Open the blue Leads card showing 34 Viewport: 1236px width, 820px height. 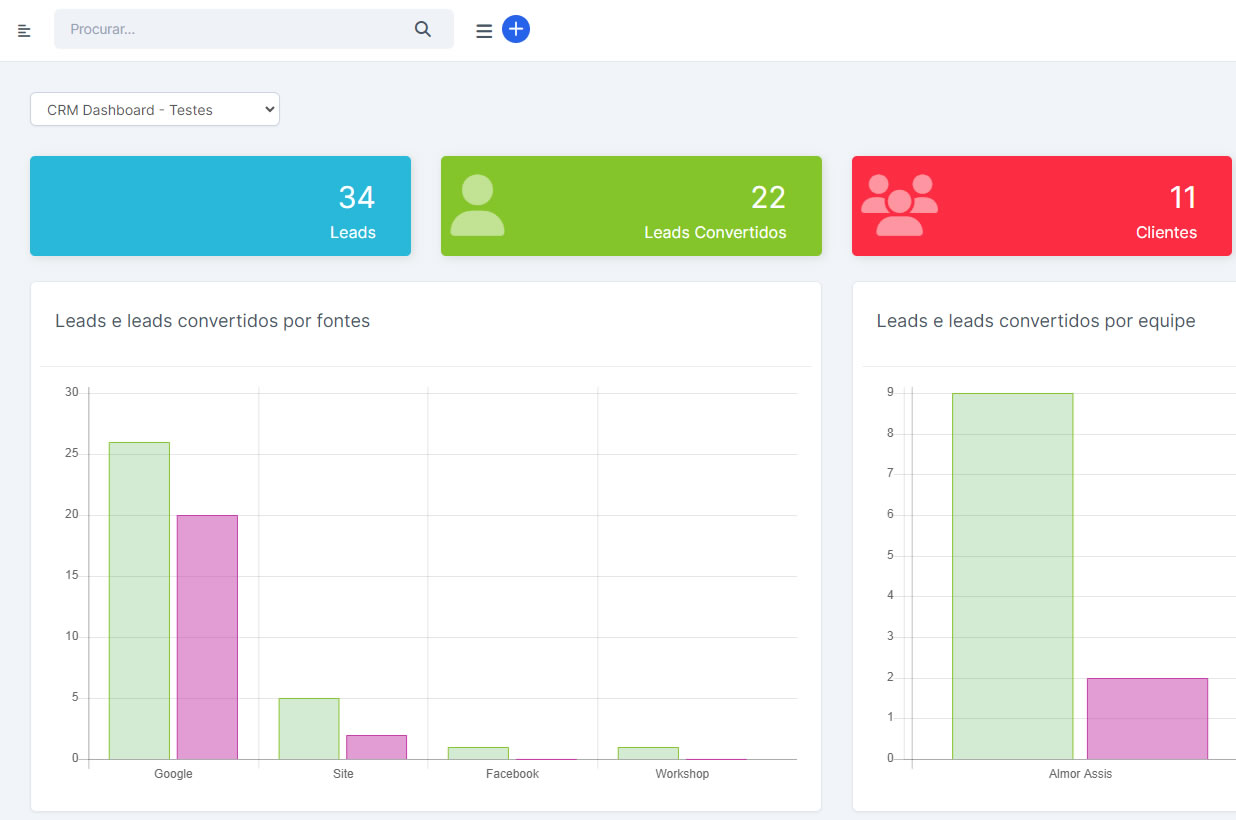coord(220,206)
